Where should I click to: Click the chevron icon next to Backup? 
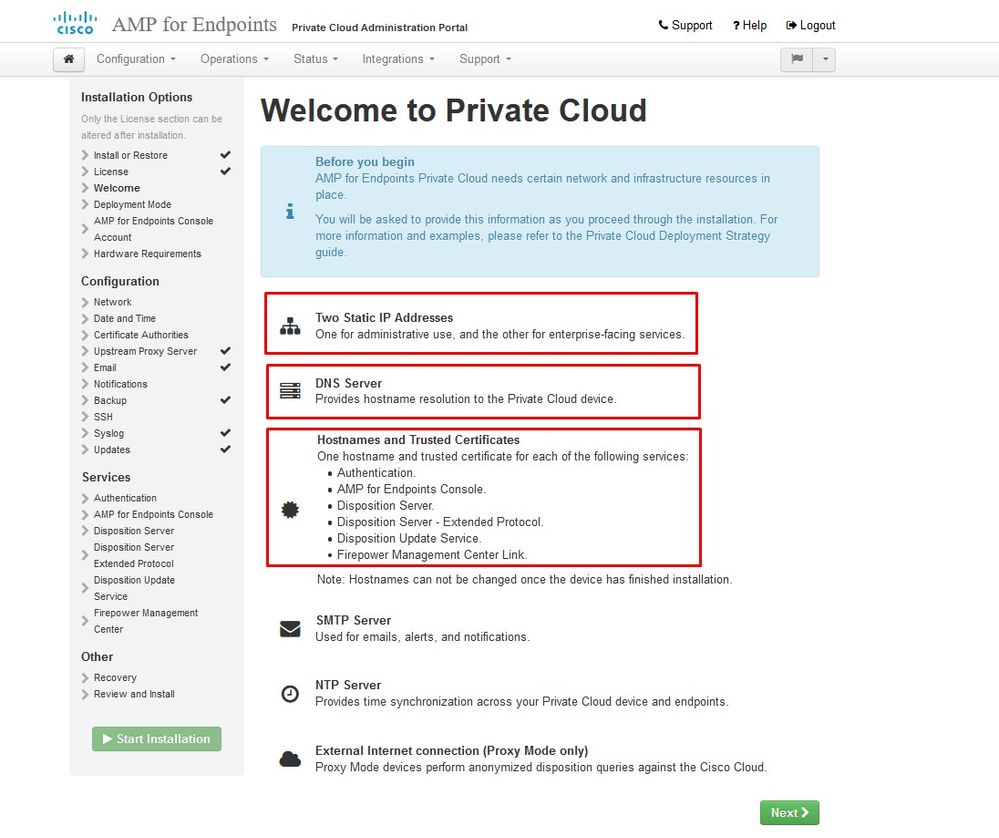pos(85,400)
